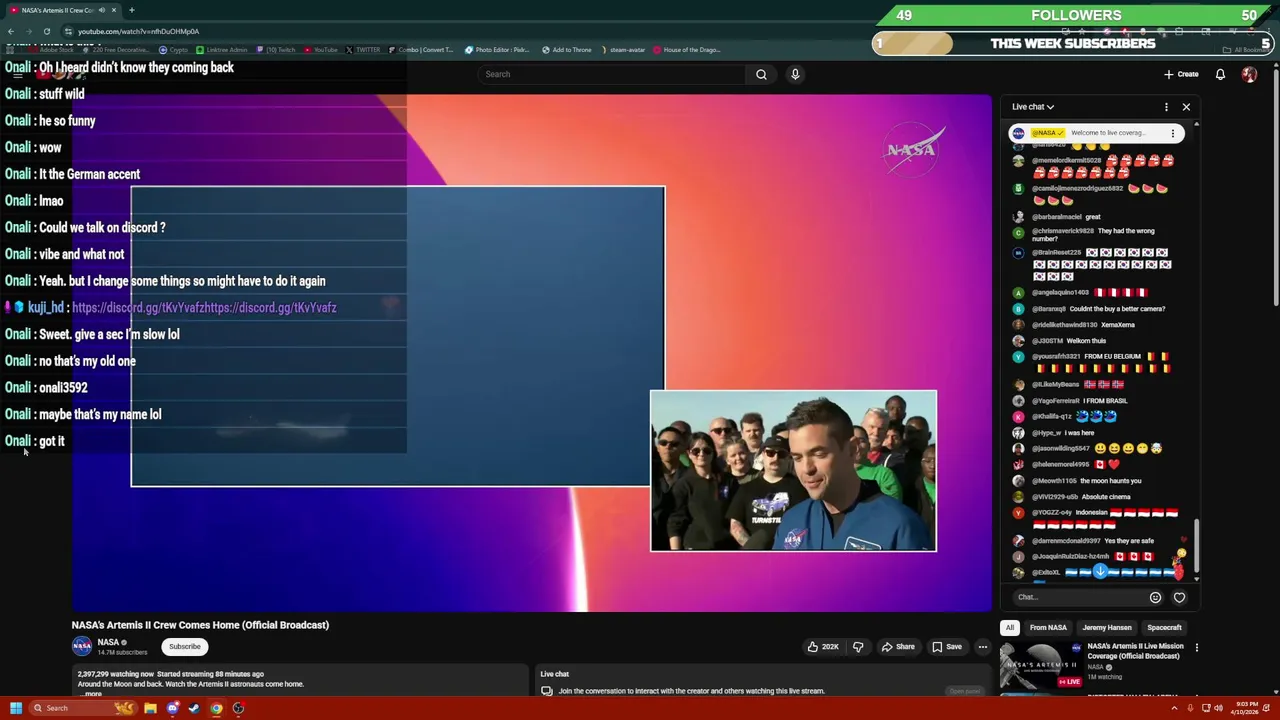Open a new browser tab
This screenshot has width=1280, height=720.
coord(131,10)
